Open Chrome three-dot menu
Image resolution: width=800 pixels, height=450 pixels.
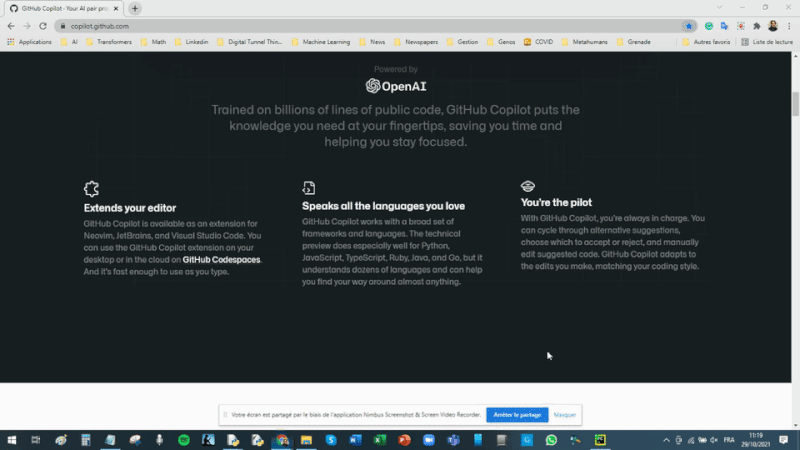[789, 26]
